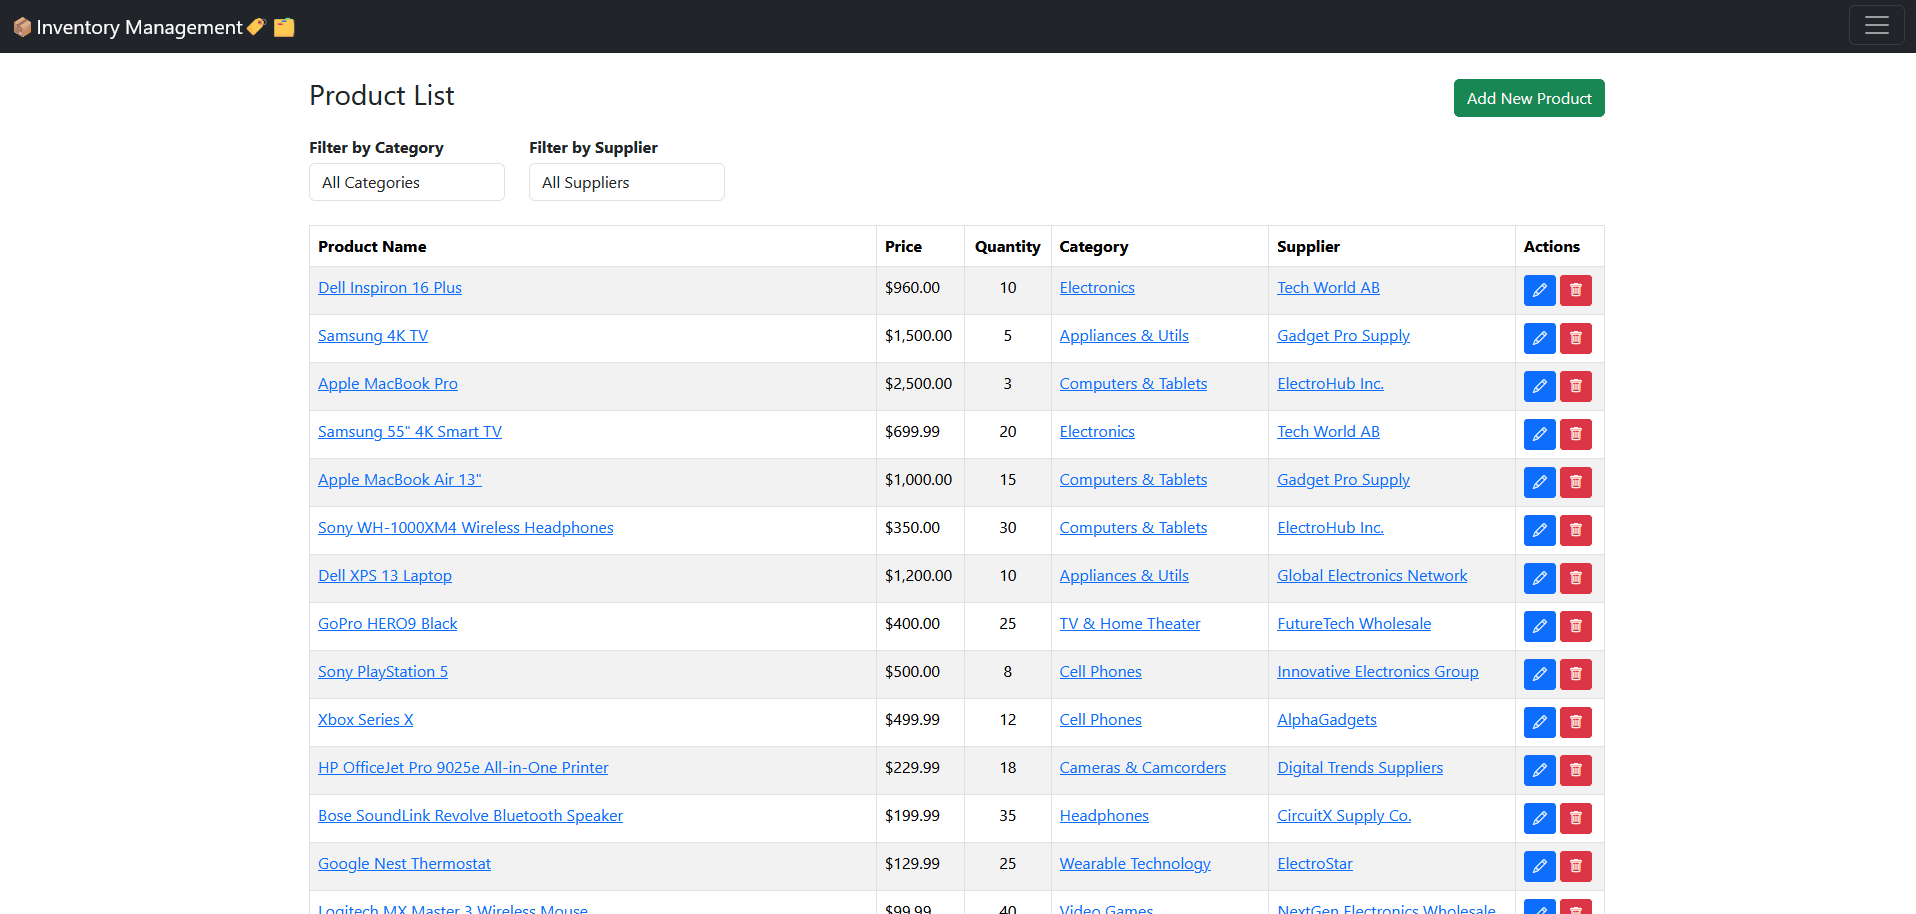Open the Headphones category link
The image size is (1916, 914).
(1104, 816)
